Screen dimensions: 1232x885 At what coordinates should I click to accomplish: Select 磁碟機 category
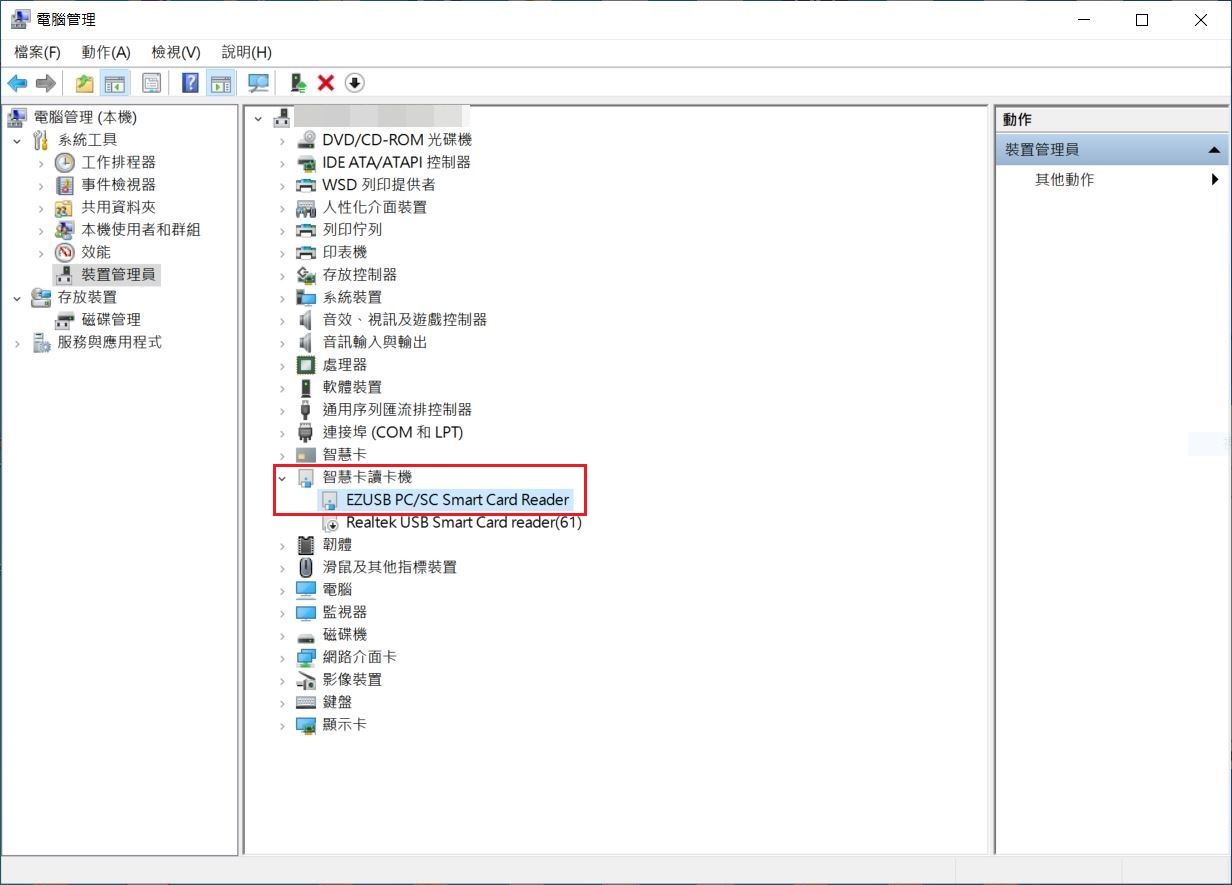[344, 634]
